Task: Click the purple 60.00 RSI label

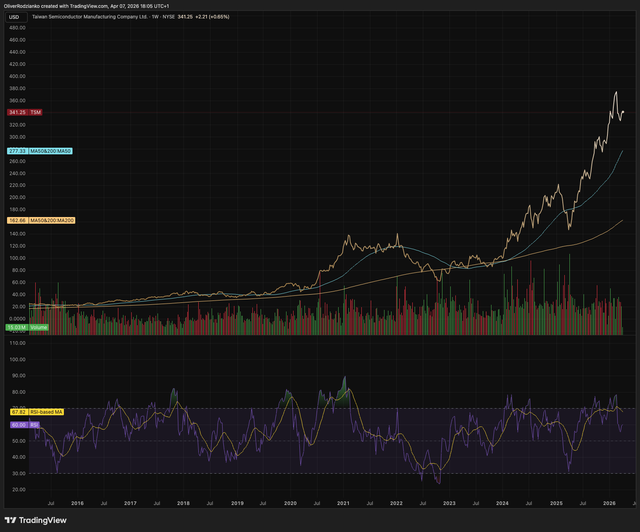Action: tap(24, 425)
